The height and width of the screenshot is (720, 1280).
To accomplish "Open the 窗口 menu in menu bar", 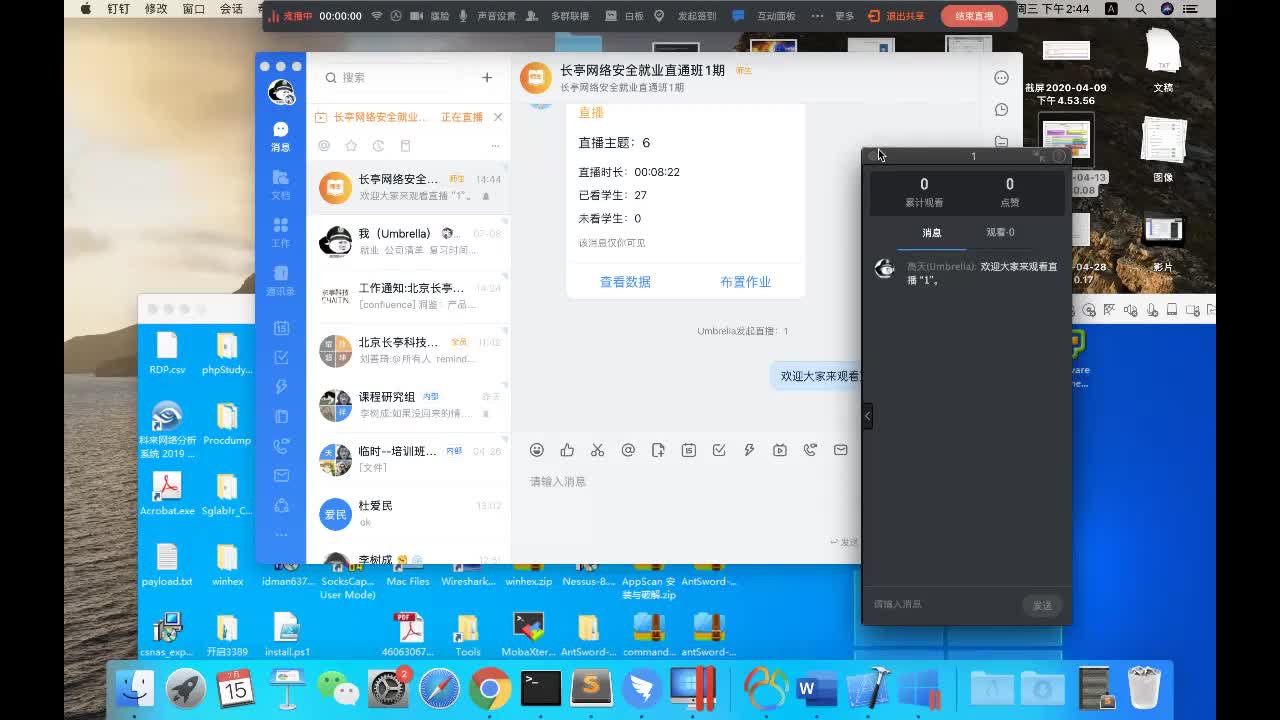I will pos(194,8).
